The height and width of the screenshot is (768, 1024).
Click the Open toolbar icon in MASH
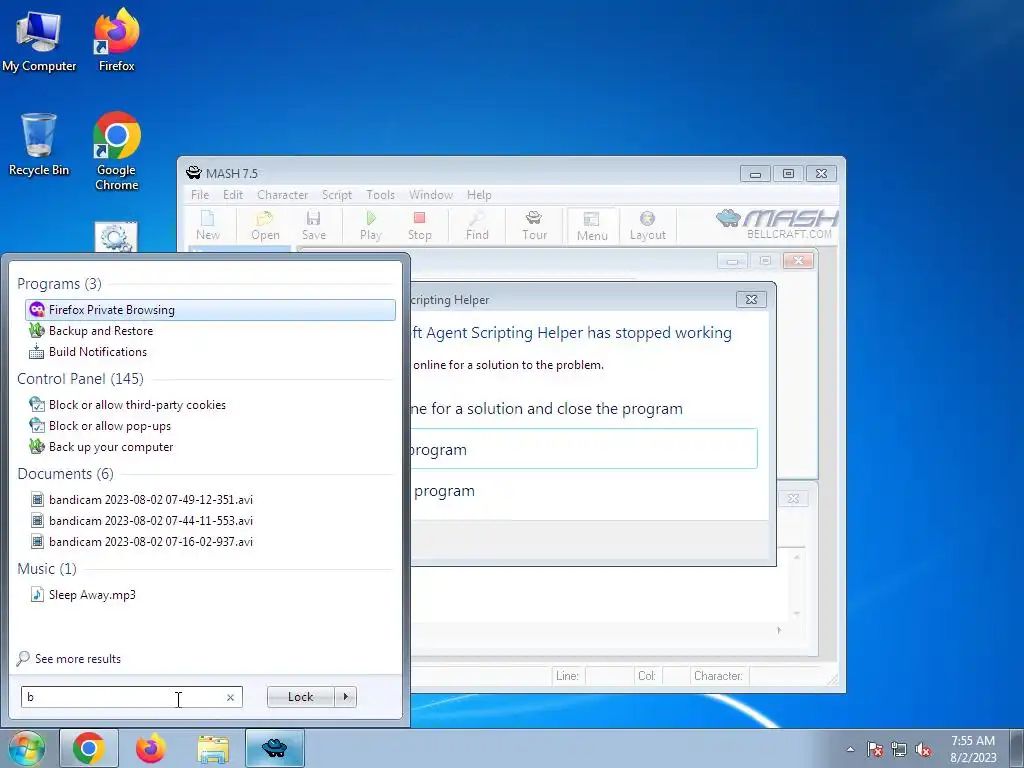point(265,226)
